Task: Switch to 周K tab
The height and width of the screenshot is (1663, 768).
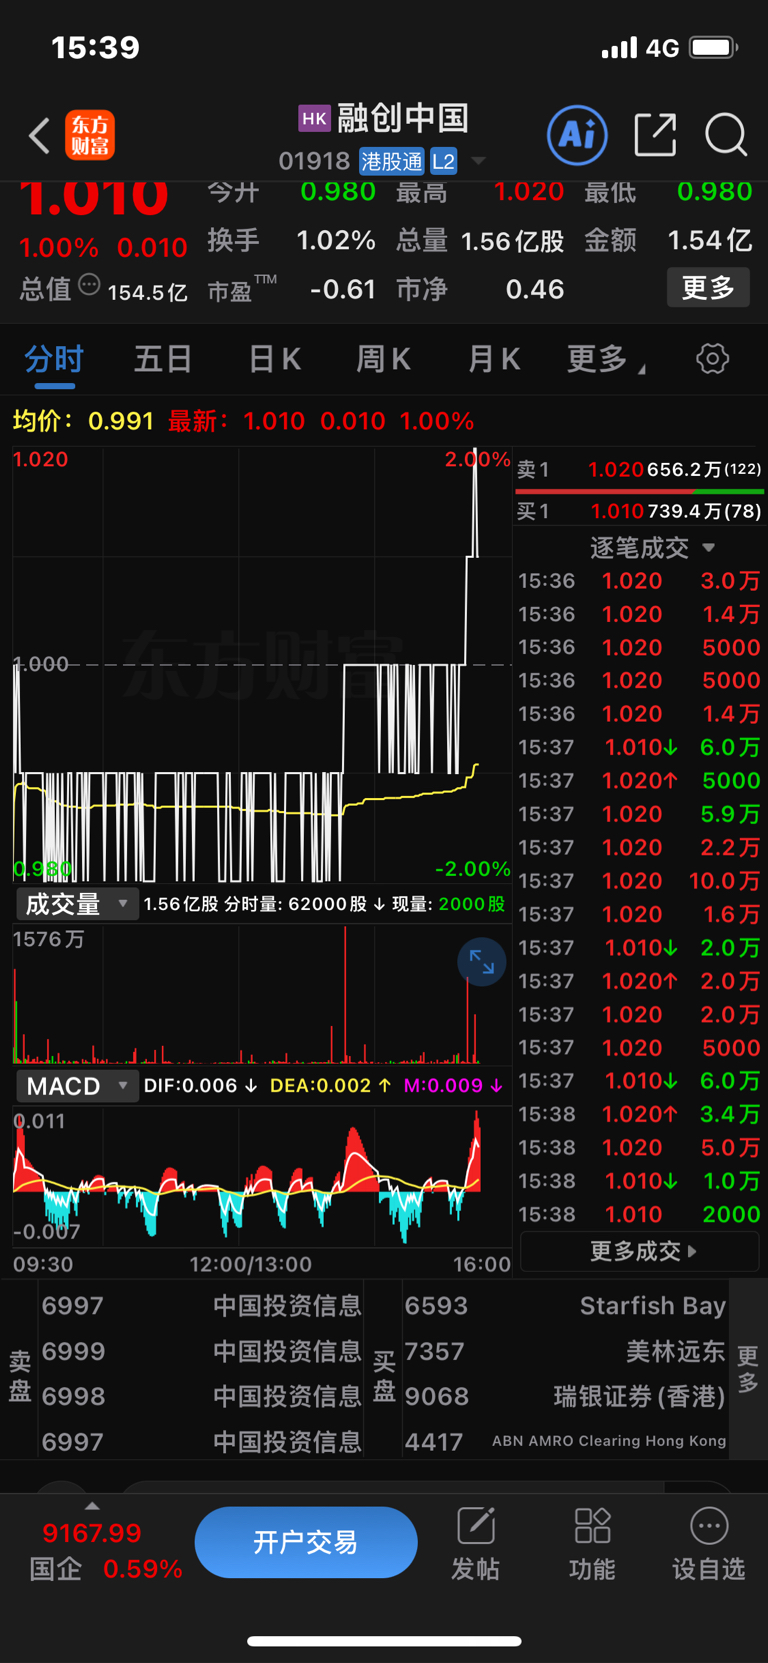Action: click(x=383, y=358)
